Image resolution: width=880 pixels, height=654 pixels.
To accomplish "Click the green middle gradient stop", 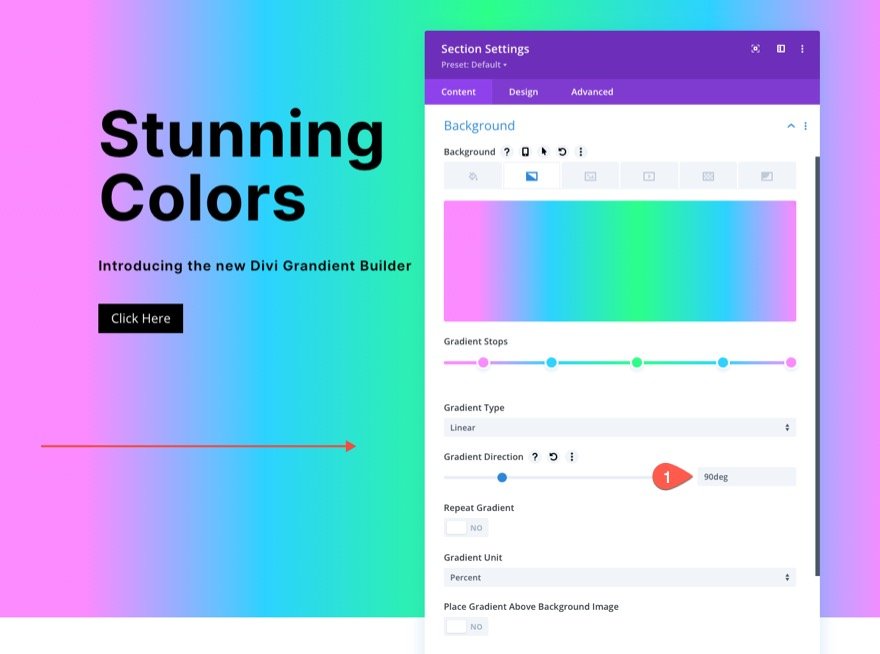I will [637, 363].
